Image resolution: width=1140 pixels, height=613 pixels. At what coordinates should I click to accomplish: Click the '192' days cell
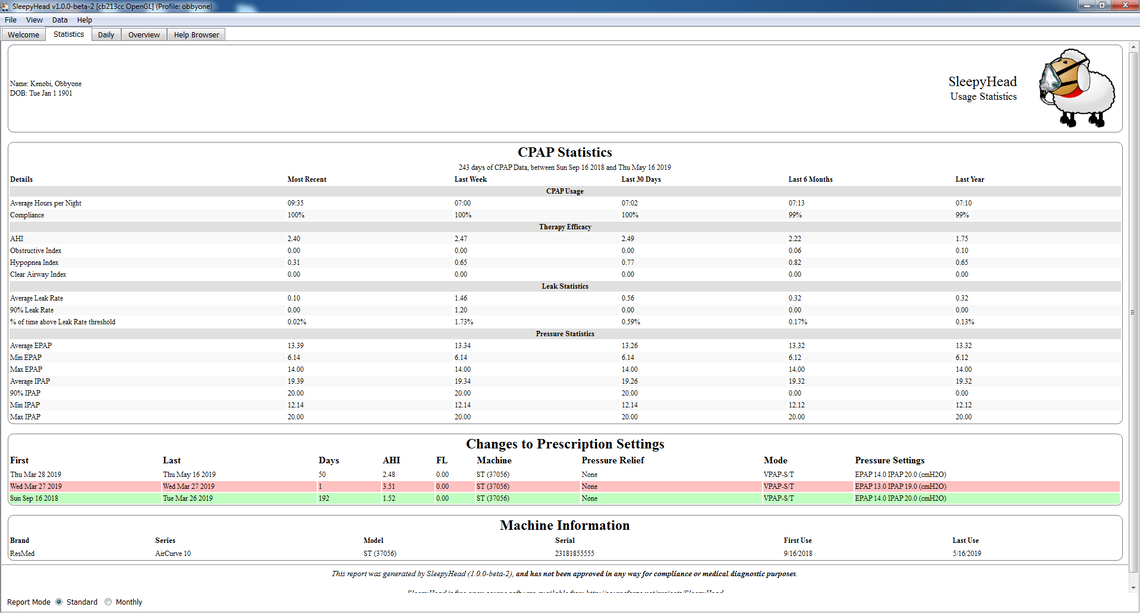click(x=324, y=499)
